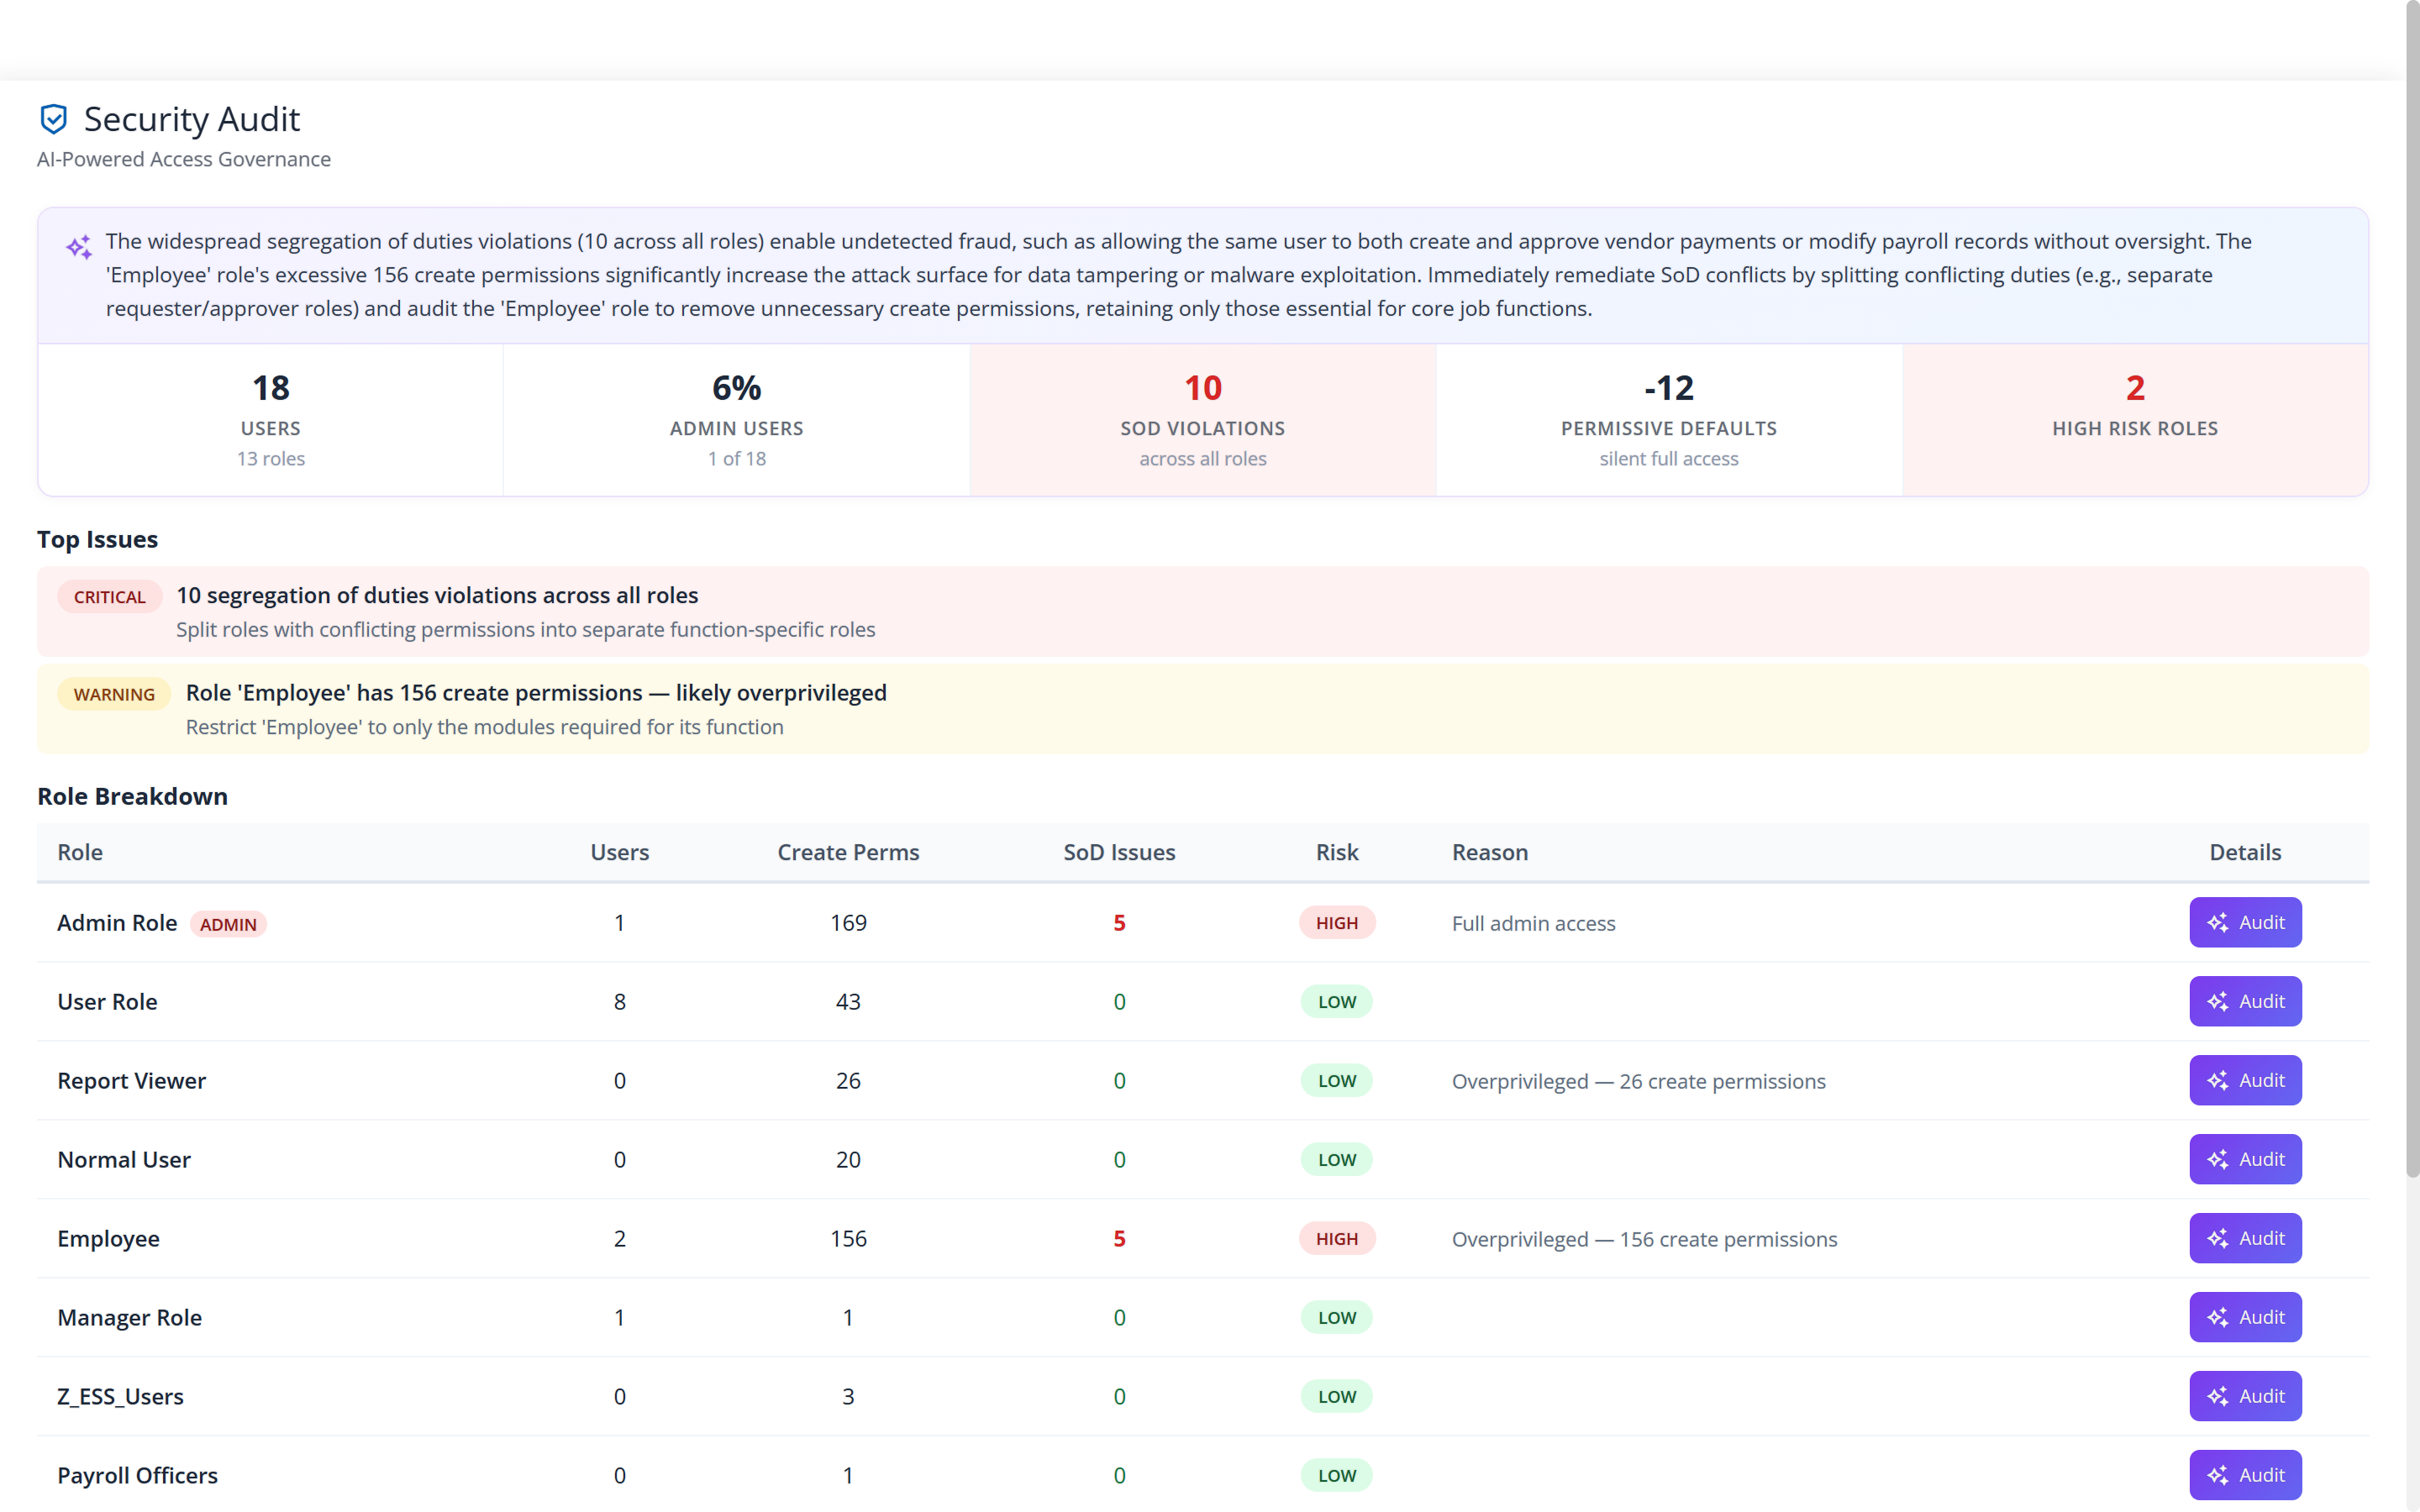Select the Admin Users 6% card

pos(737,420)
